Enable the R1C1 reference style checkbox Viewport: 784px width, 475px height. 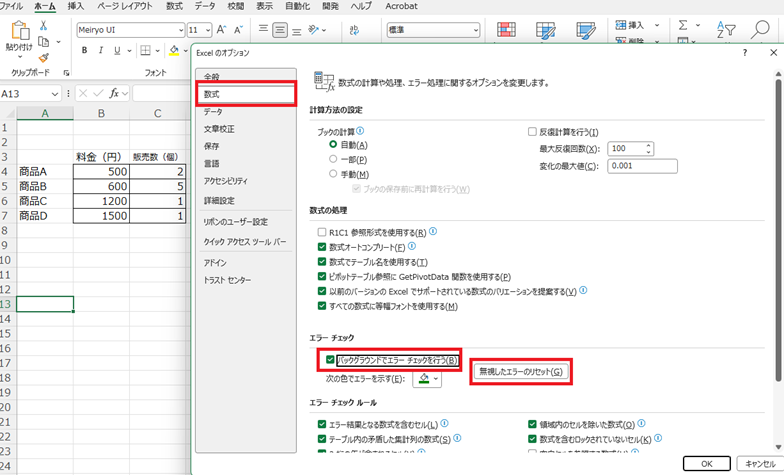(322, 232)
